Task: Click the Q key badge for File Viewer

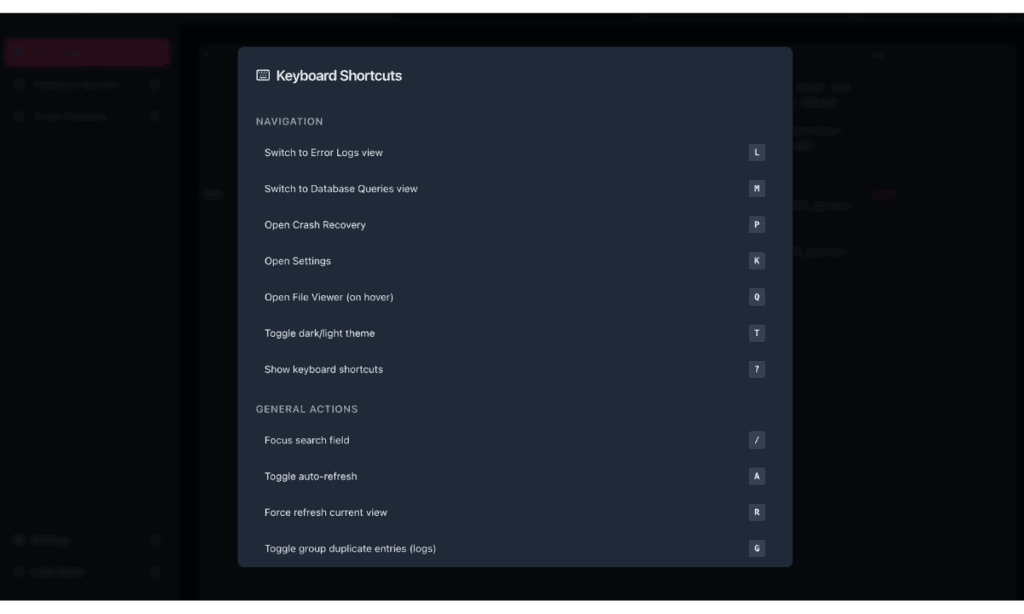Action: 756,297
